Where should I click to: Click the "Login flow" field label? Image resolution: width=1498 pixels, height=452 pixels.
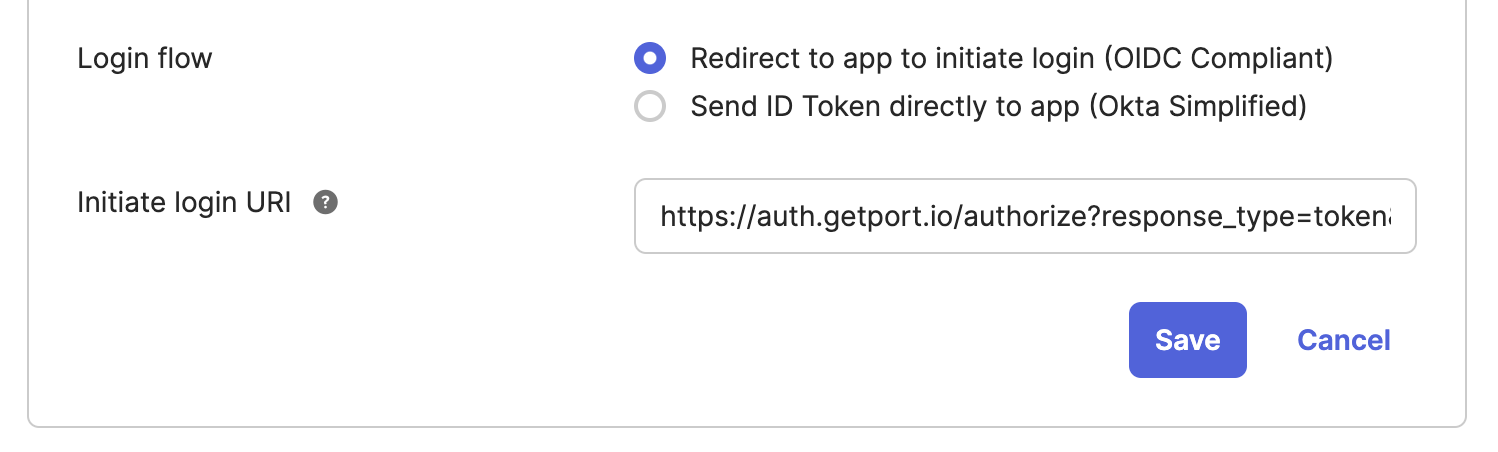[x=145, y=58]
